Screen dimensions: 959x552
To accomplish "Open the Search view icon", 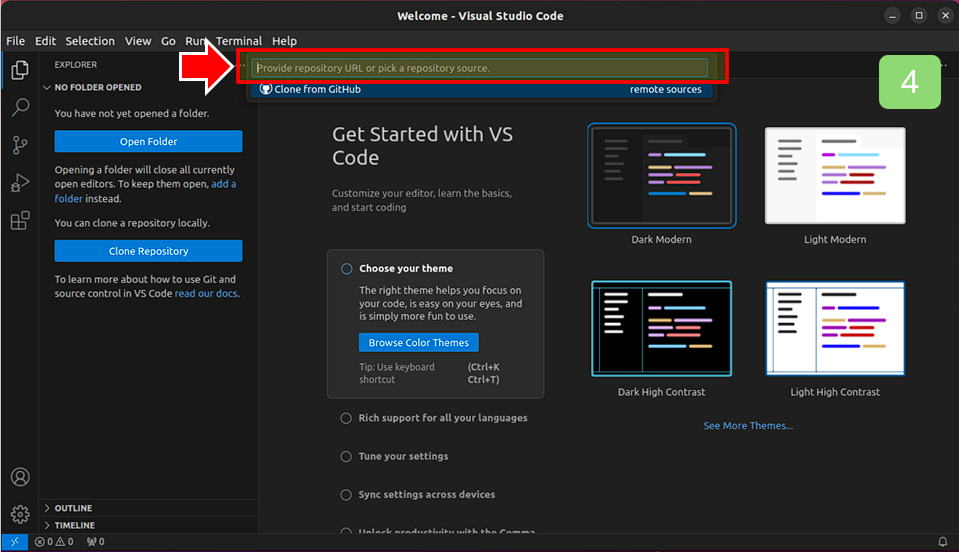I will (20, 108).
